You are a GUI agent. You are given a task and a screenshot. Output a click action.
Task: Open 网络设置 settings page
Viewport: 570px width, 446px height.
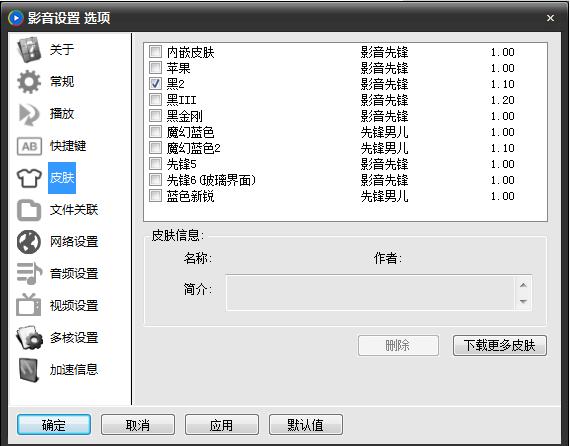pos(74,242)
